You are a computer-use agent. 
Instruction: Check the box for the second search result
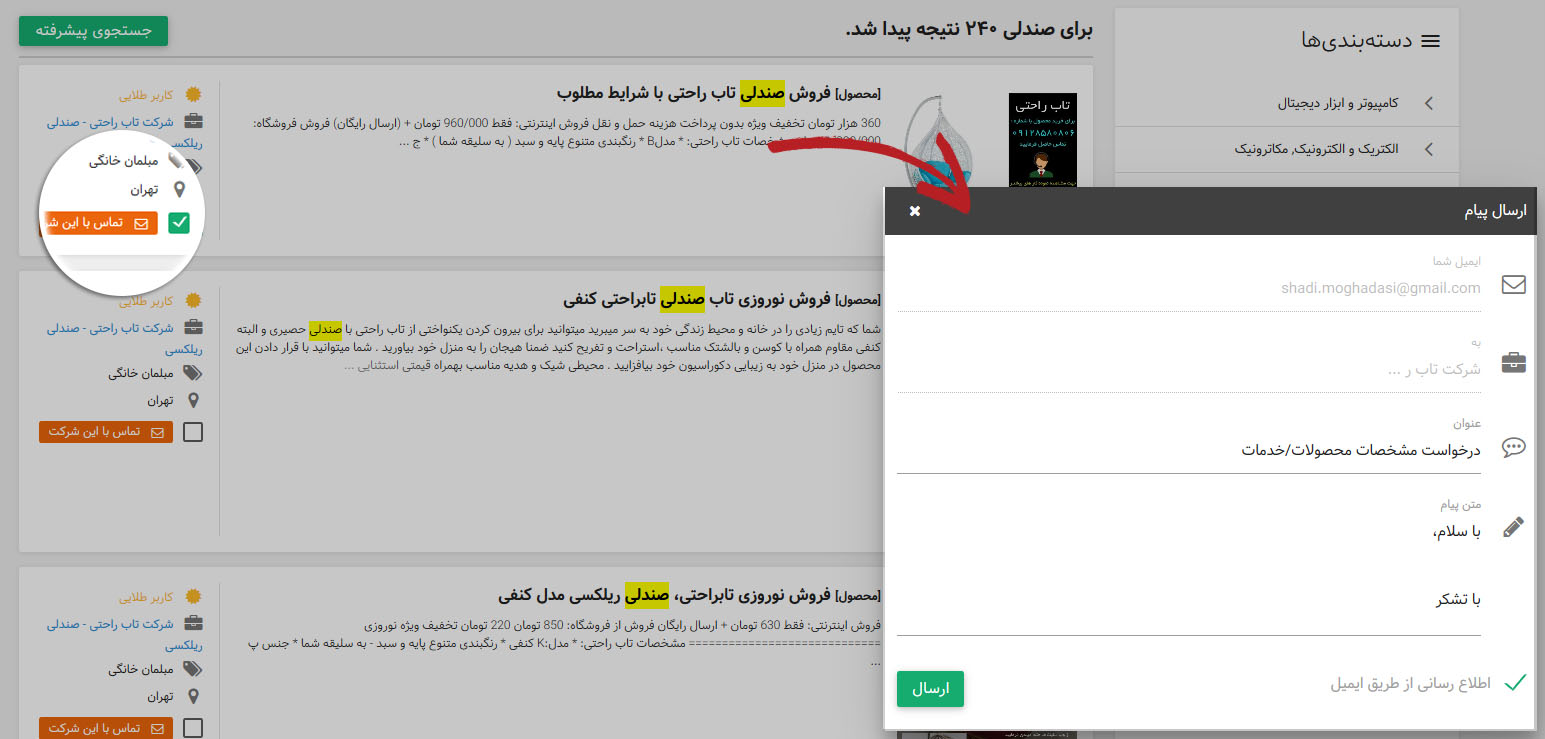click(194, 432)
